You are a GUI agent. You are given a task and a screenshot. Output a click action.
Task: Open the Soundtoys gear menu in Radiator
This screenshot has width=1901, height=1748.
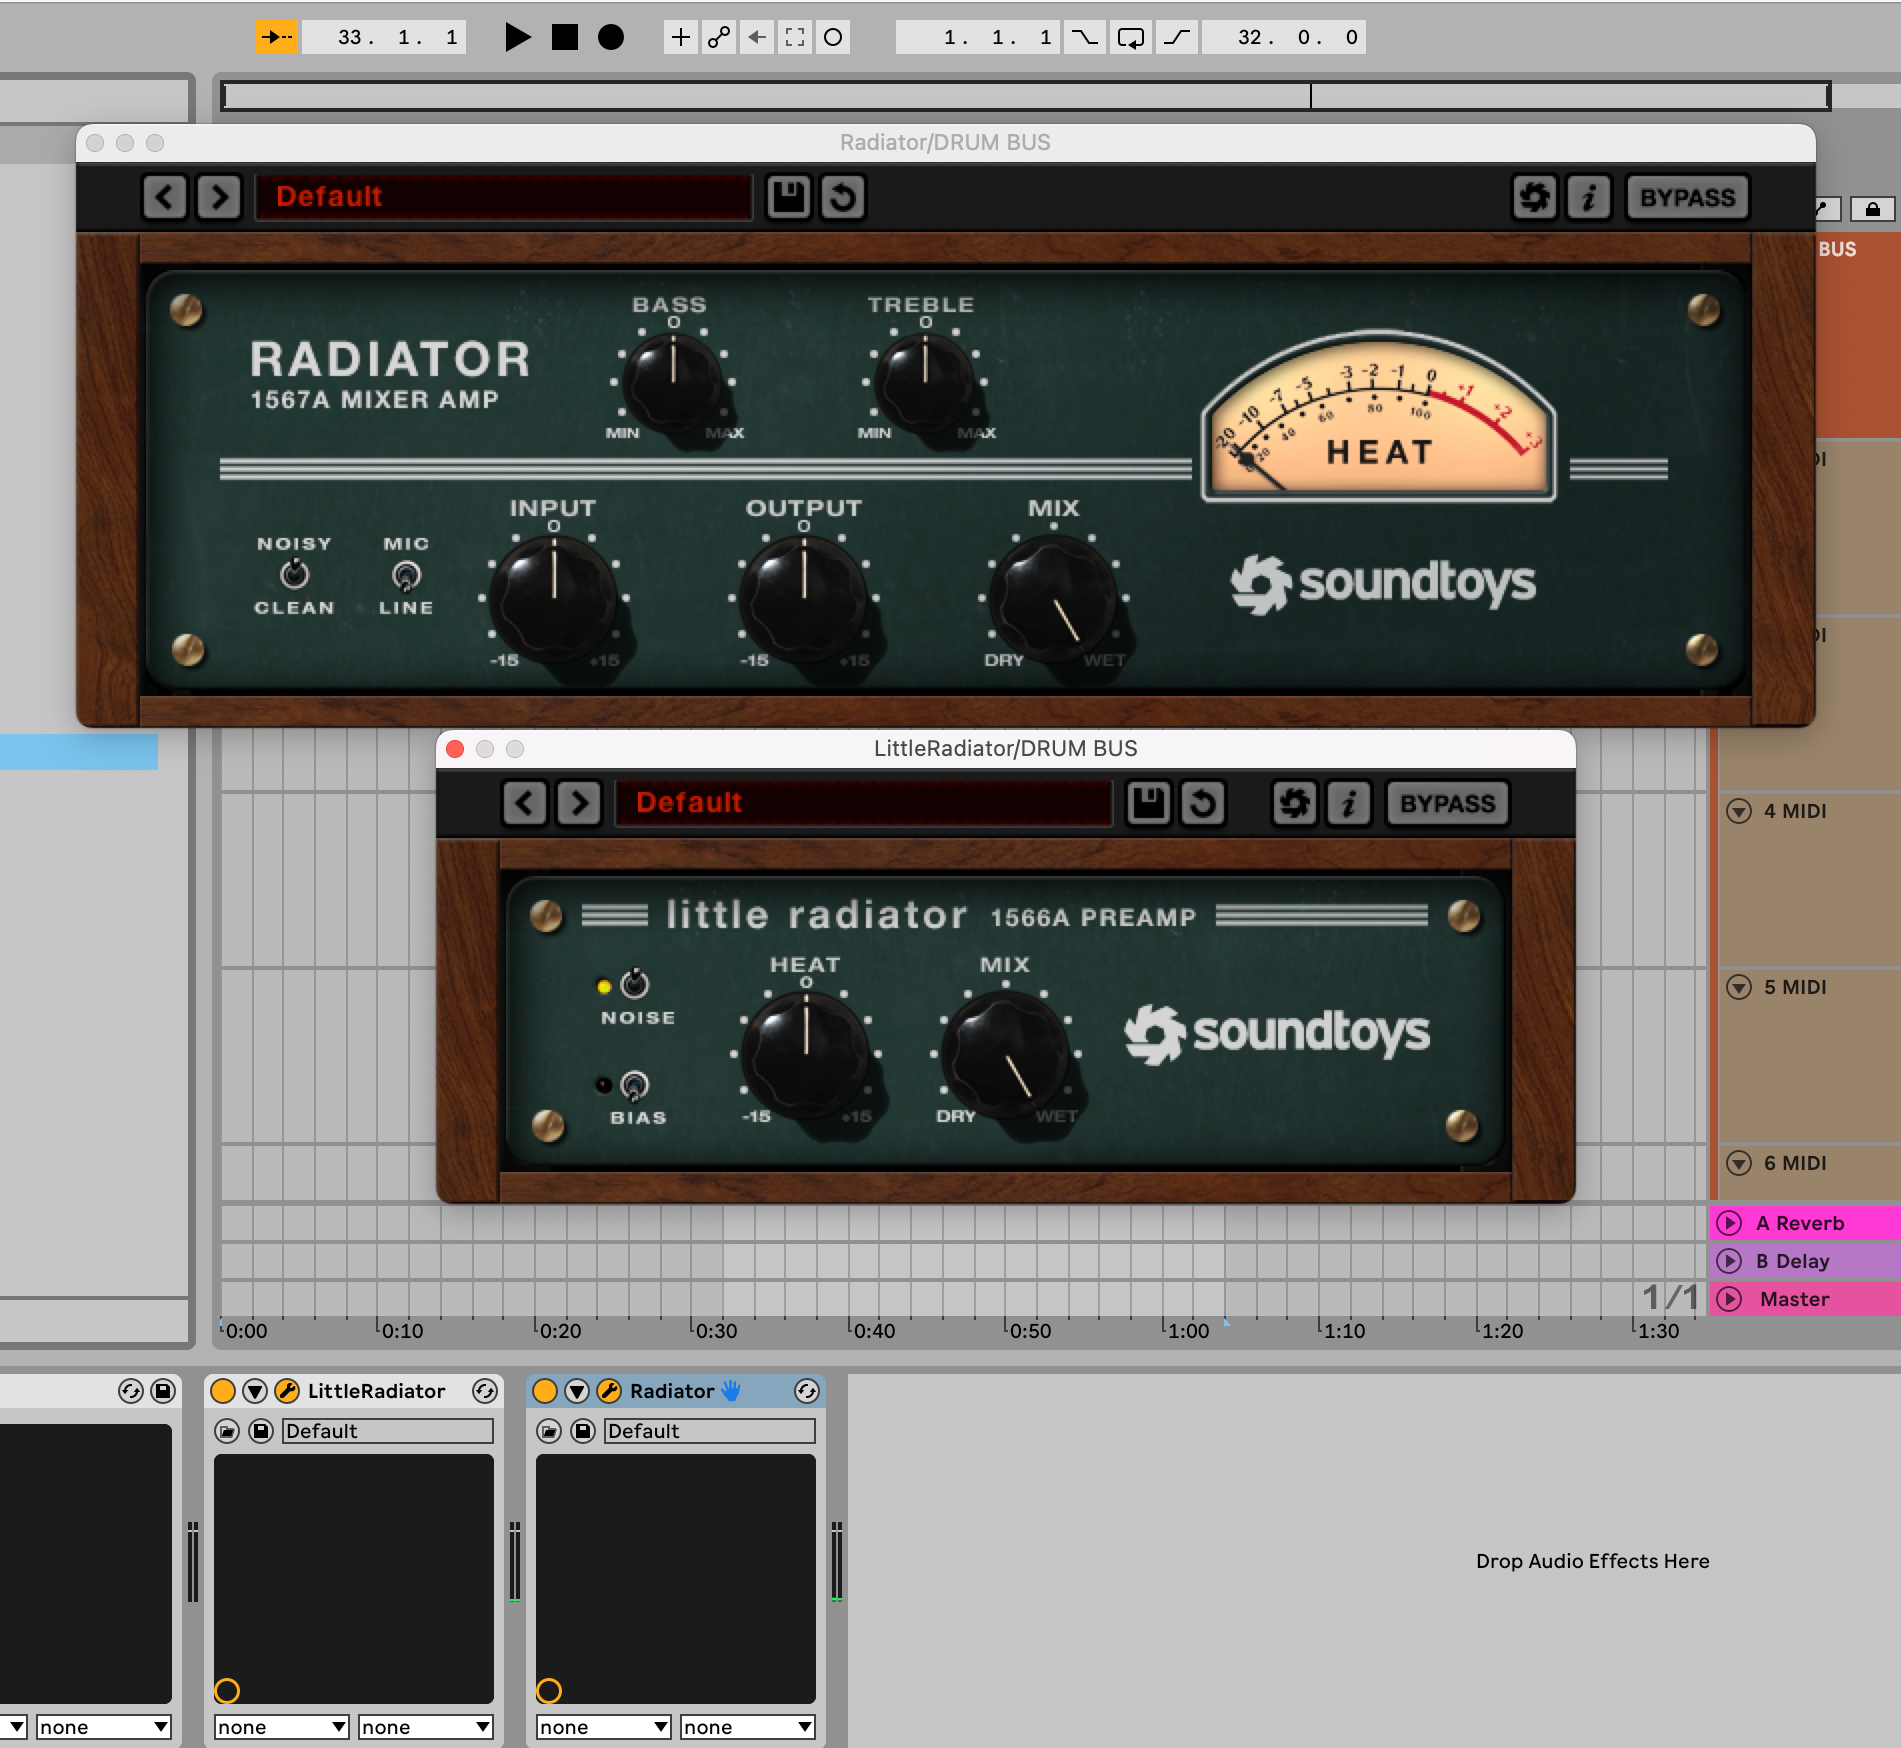(1535, 197)
